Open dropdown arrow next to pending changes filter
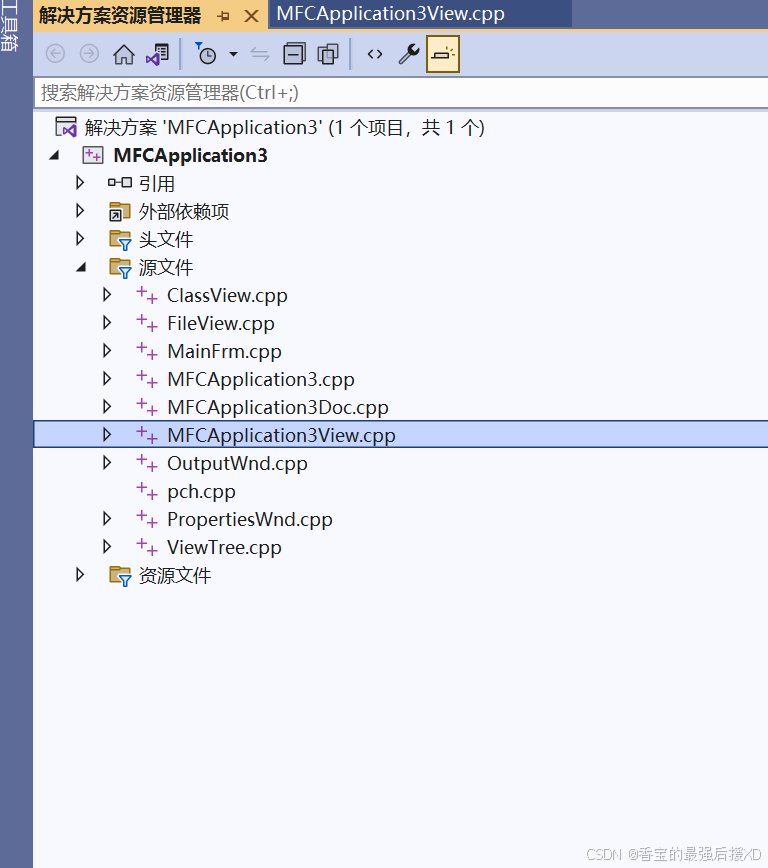Viewport: 768px width, 868px height. point(233,54)
